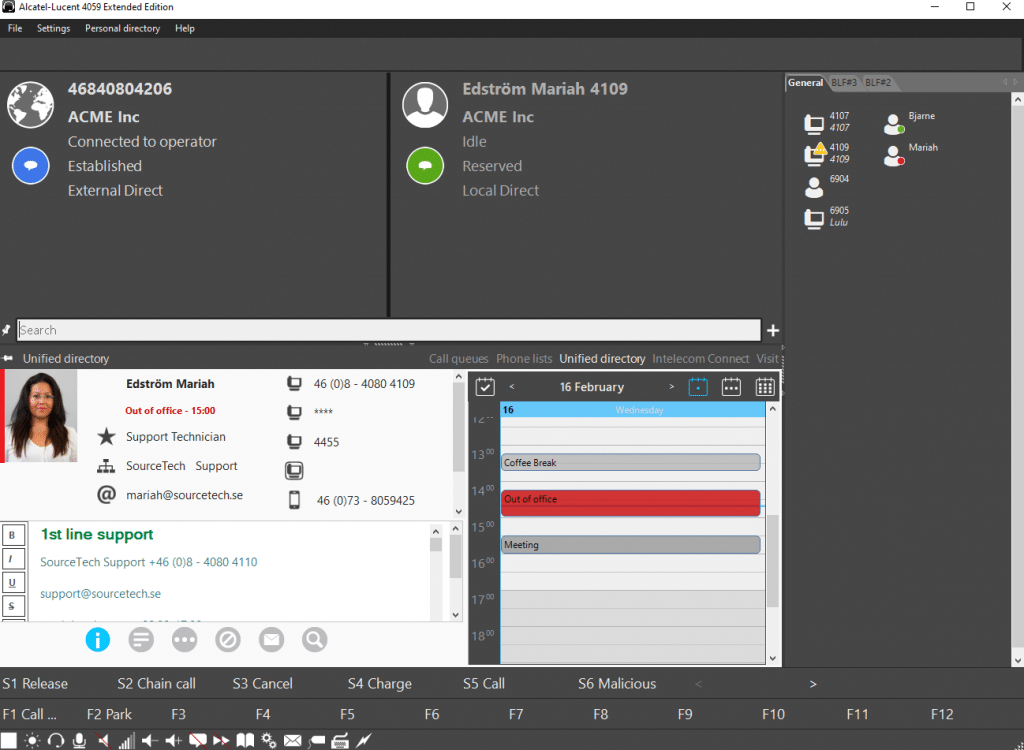Select the General tab
Image resolution: width=1024 pixels, height=750 pixels.
point(805,83)
